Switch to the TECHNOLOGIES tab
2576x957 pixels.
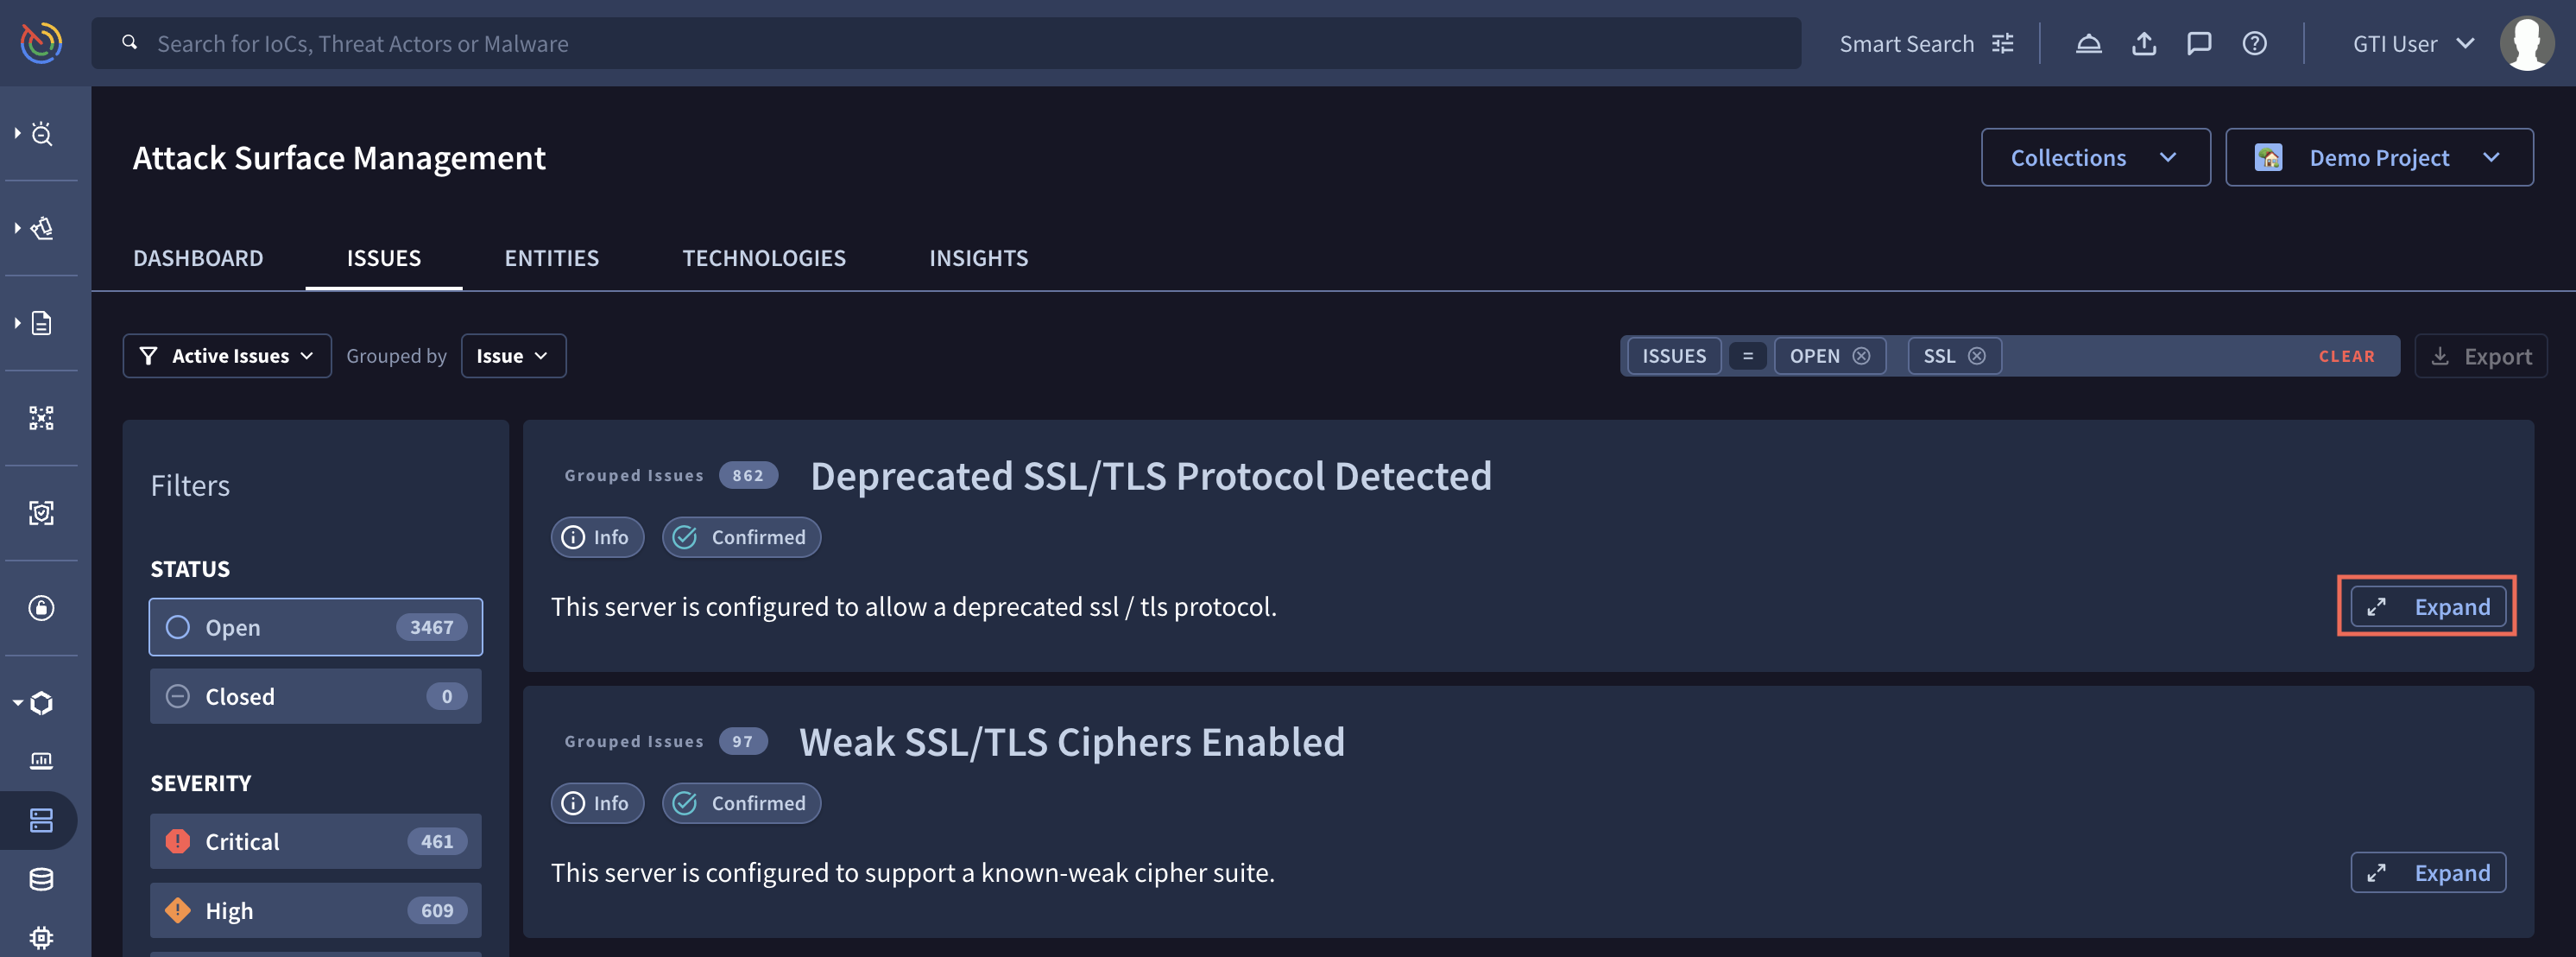764,258
